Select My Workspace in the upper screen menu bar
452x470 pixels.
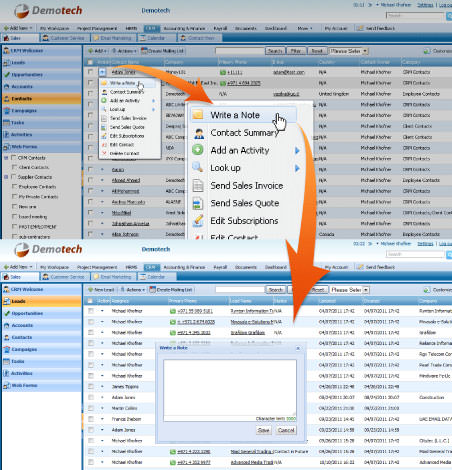[54, 28]
